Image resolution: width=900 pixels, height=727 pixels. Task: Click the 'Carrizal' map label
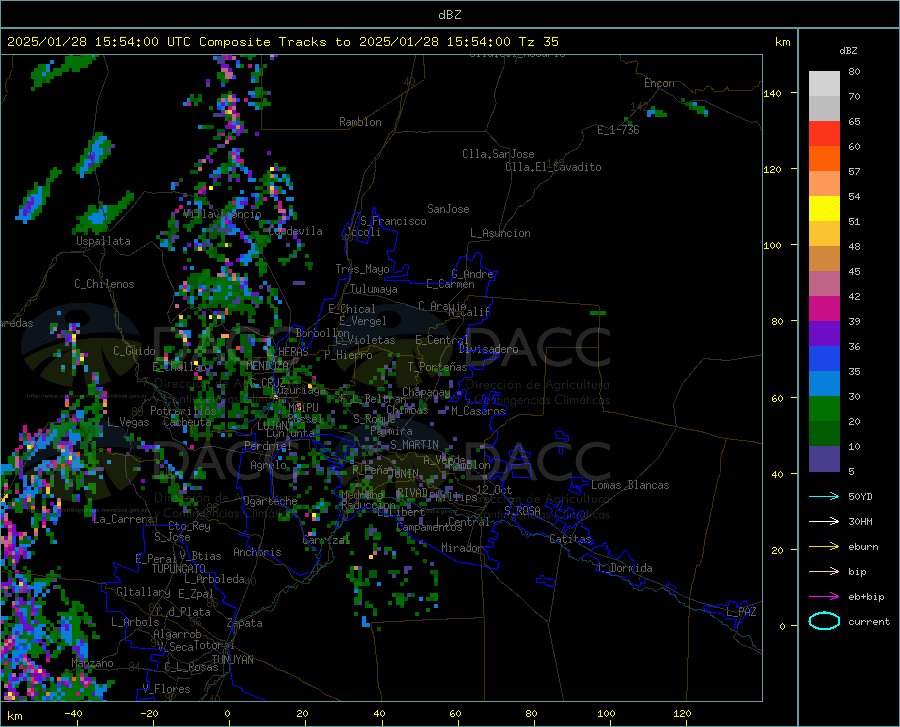click(326, 540)
